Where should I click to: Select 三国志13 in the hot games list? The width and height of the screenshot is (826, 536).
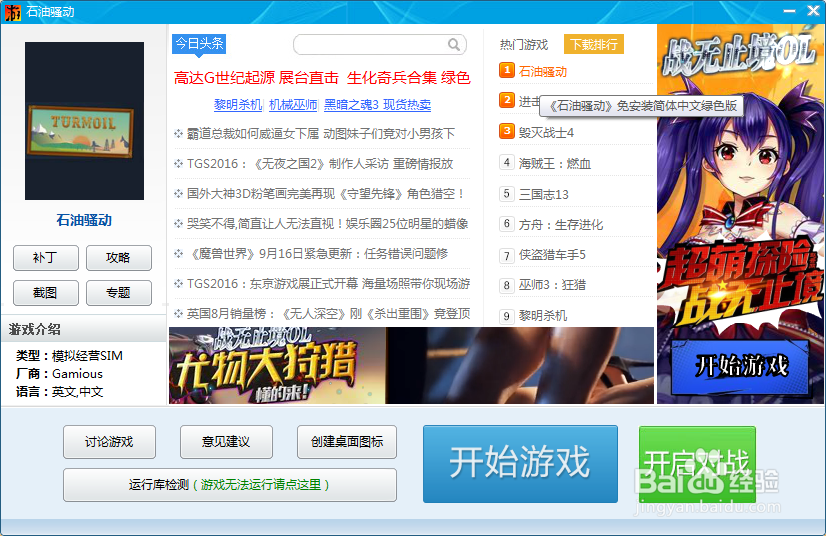click(544, 194)
